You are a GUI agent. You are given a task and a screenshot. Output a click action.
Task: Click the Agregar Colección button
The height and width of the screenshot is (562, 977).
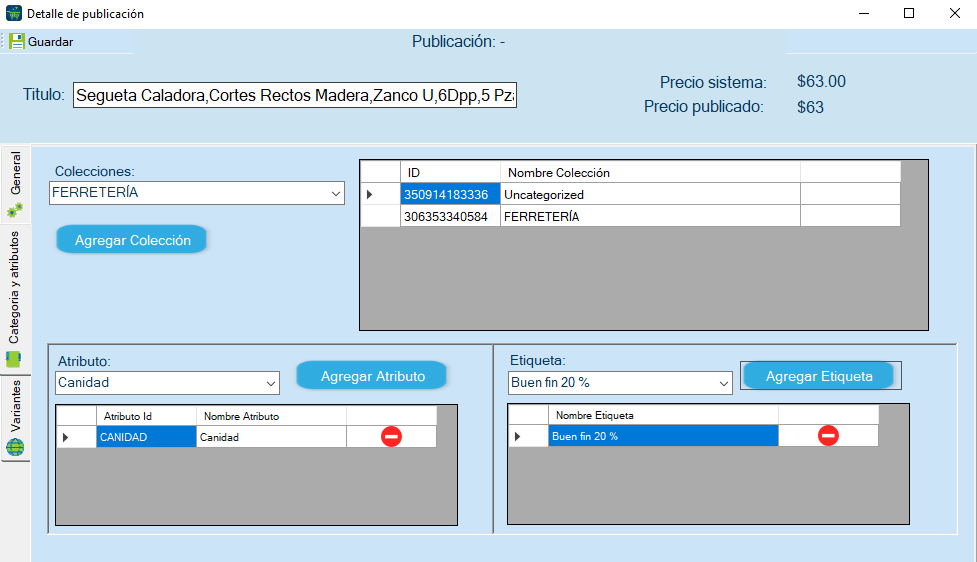131,240
